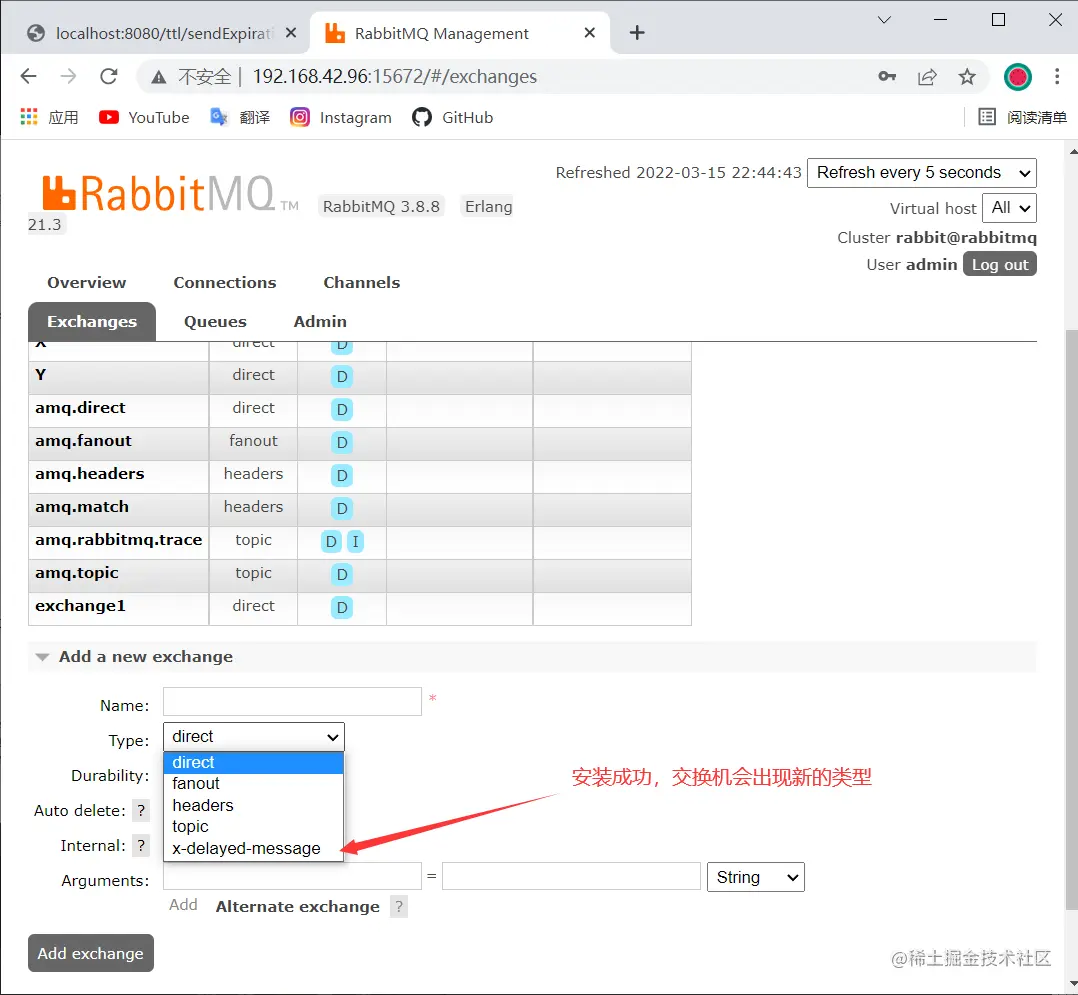Open the amq.direct exchange
This screenshot has height=995, width=1078.
[x=80, y=408]
